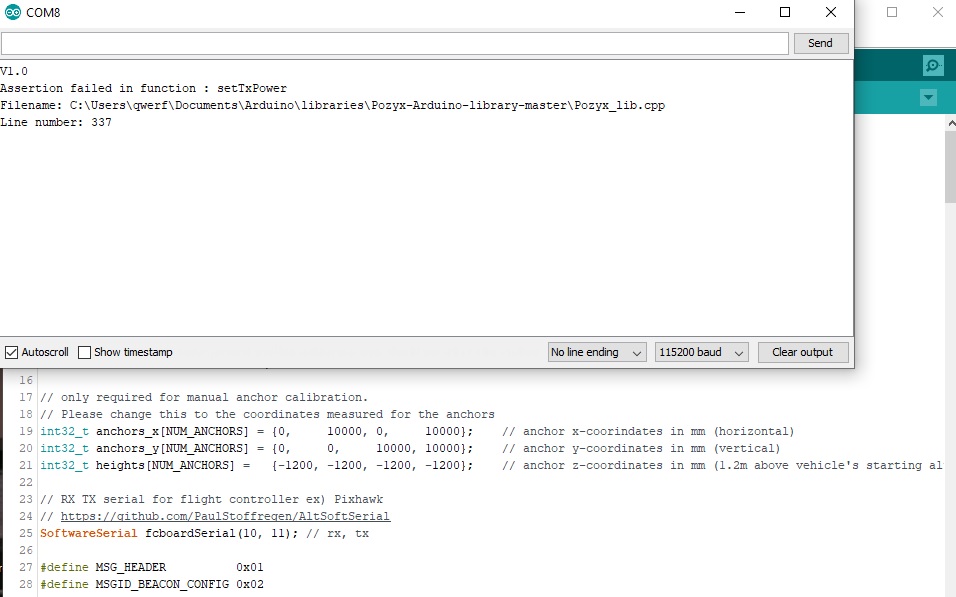Click the Arduino logo in the COM8 title bar
Viewport: 956px width, 597px height.
click(x=12, y=12)
